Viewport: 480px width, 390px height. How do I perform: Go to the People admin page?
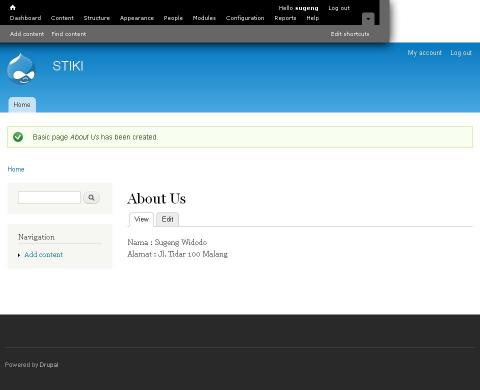click(x=173, y=18)
